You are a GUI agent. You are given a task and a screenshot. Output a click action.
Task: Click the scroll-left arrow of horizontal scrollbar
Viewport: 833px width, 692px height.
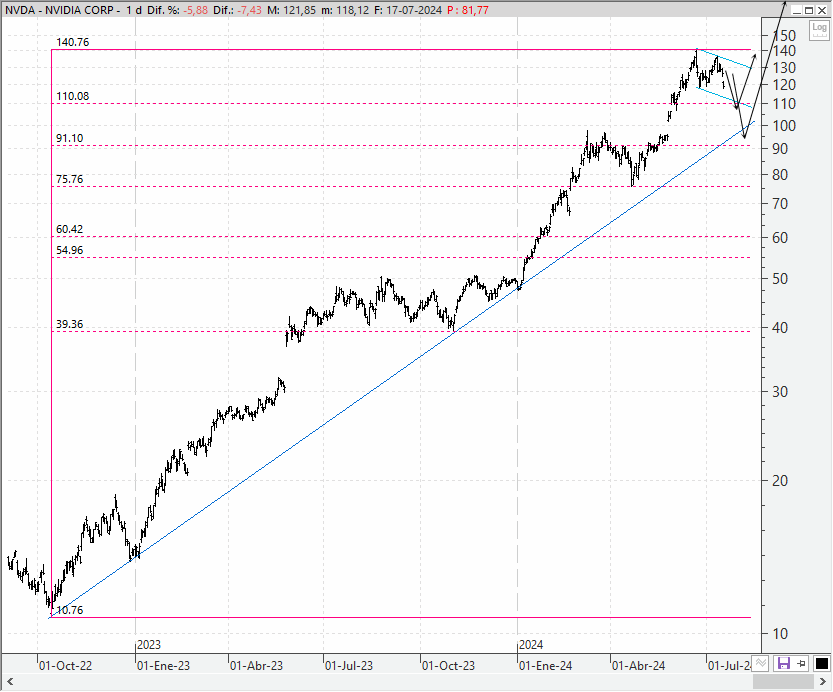10,681
